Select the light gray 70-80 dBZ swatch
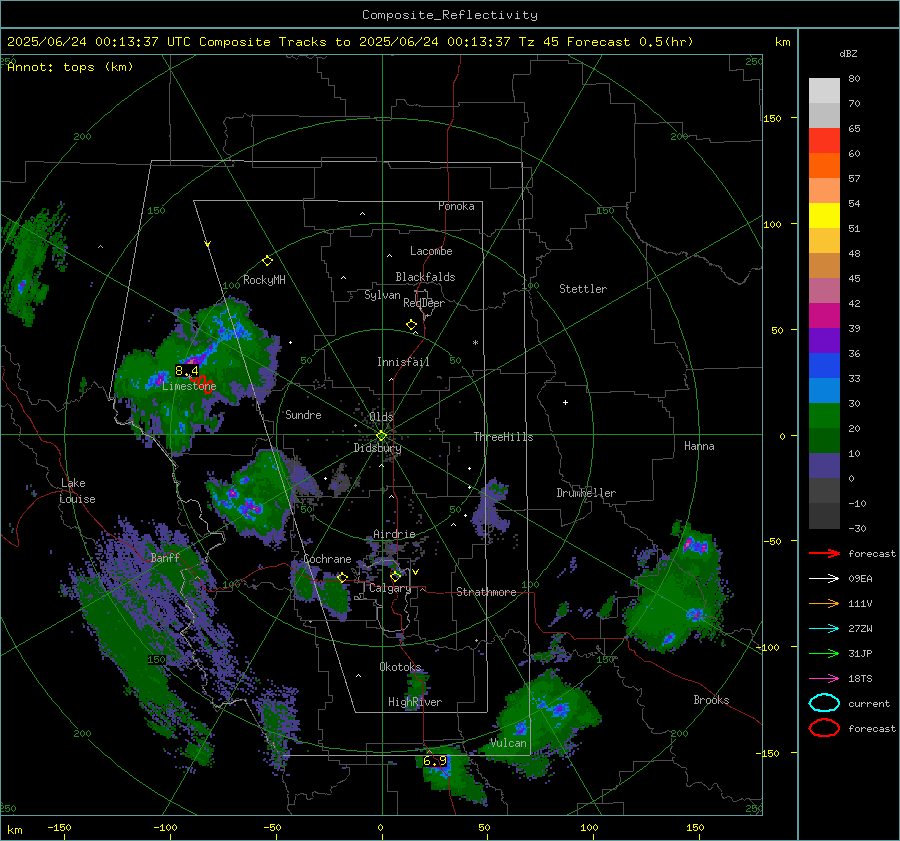Viewport: 900px width, 841px height. tap(824, 91)
